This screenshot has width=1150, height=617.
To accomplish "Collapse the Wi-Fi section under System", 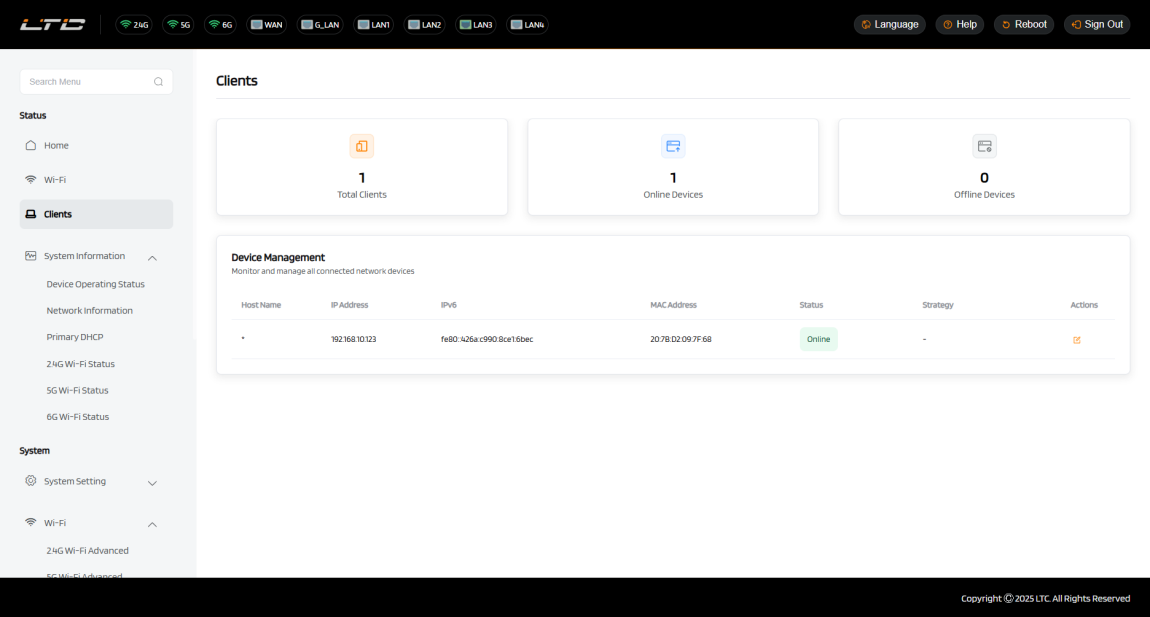I will click(x=152, y=524).
